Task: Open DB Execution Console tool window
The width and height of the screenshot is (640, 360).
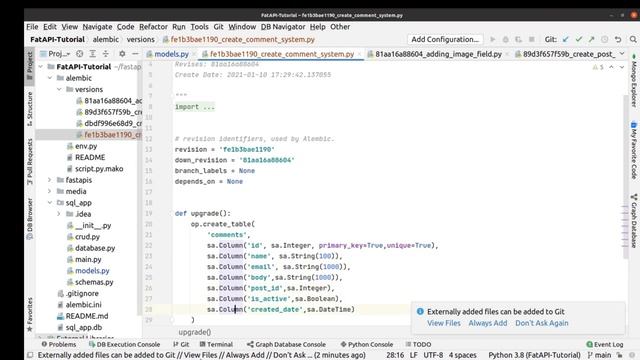Action: click(x=124, y=344)
